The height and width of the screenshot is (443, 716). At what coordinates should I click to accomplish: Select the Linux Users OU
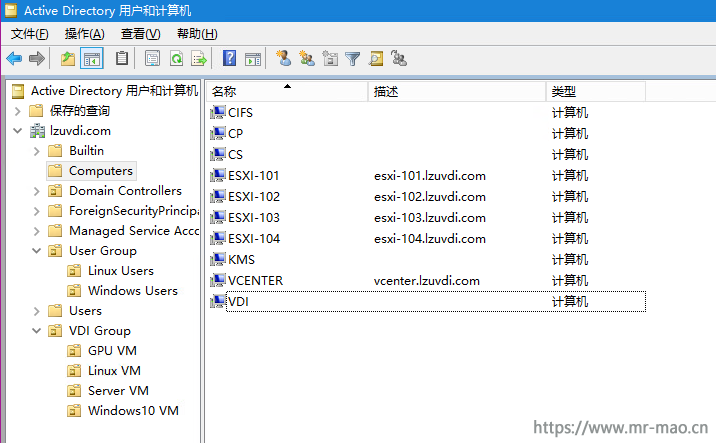click(x=121, y=271)
